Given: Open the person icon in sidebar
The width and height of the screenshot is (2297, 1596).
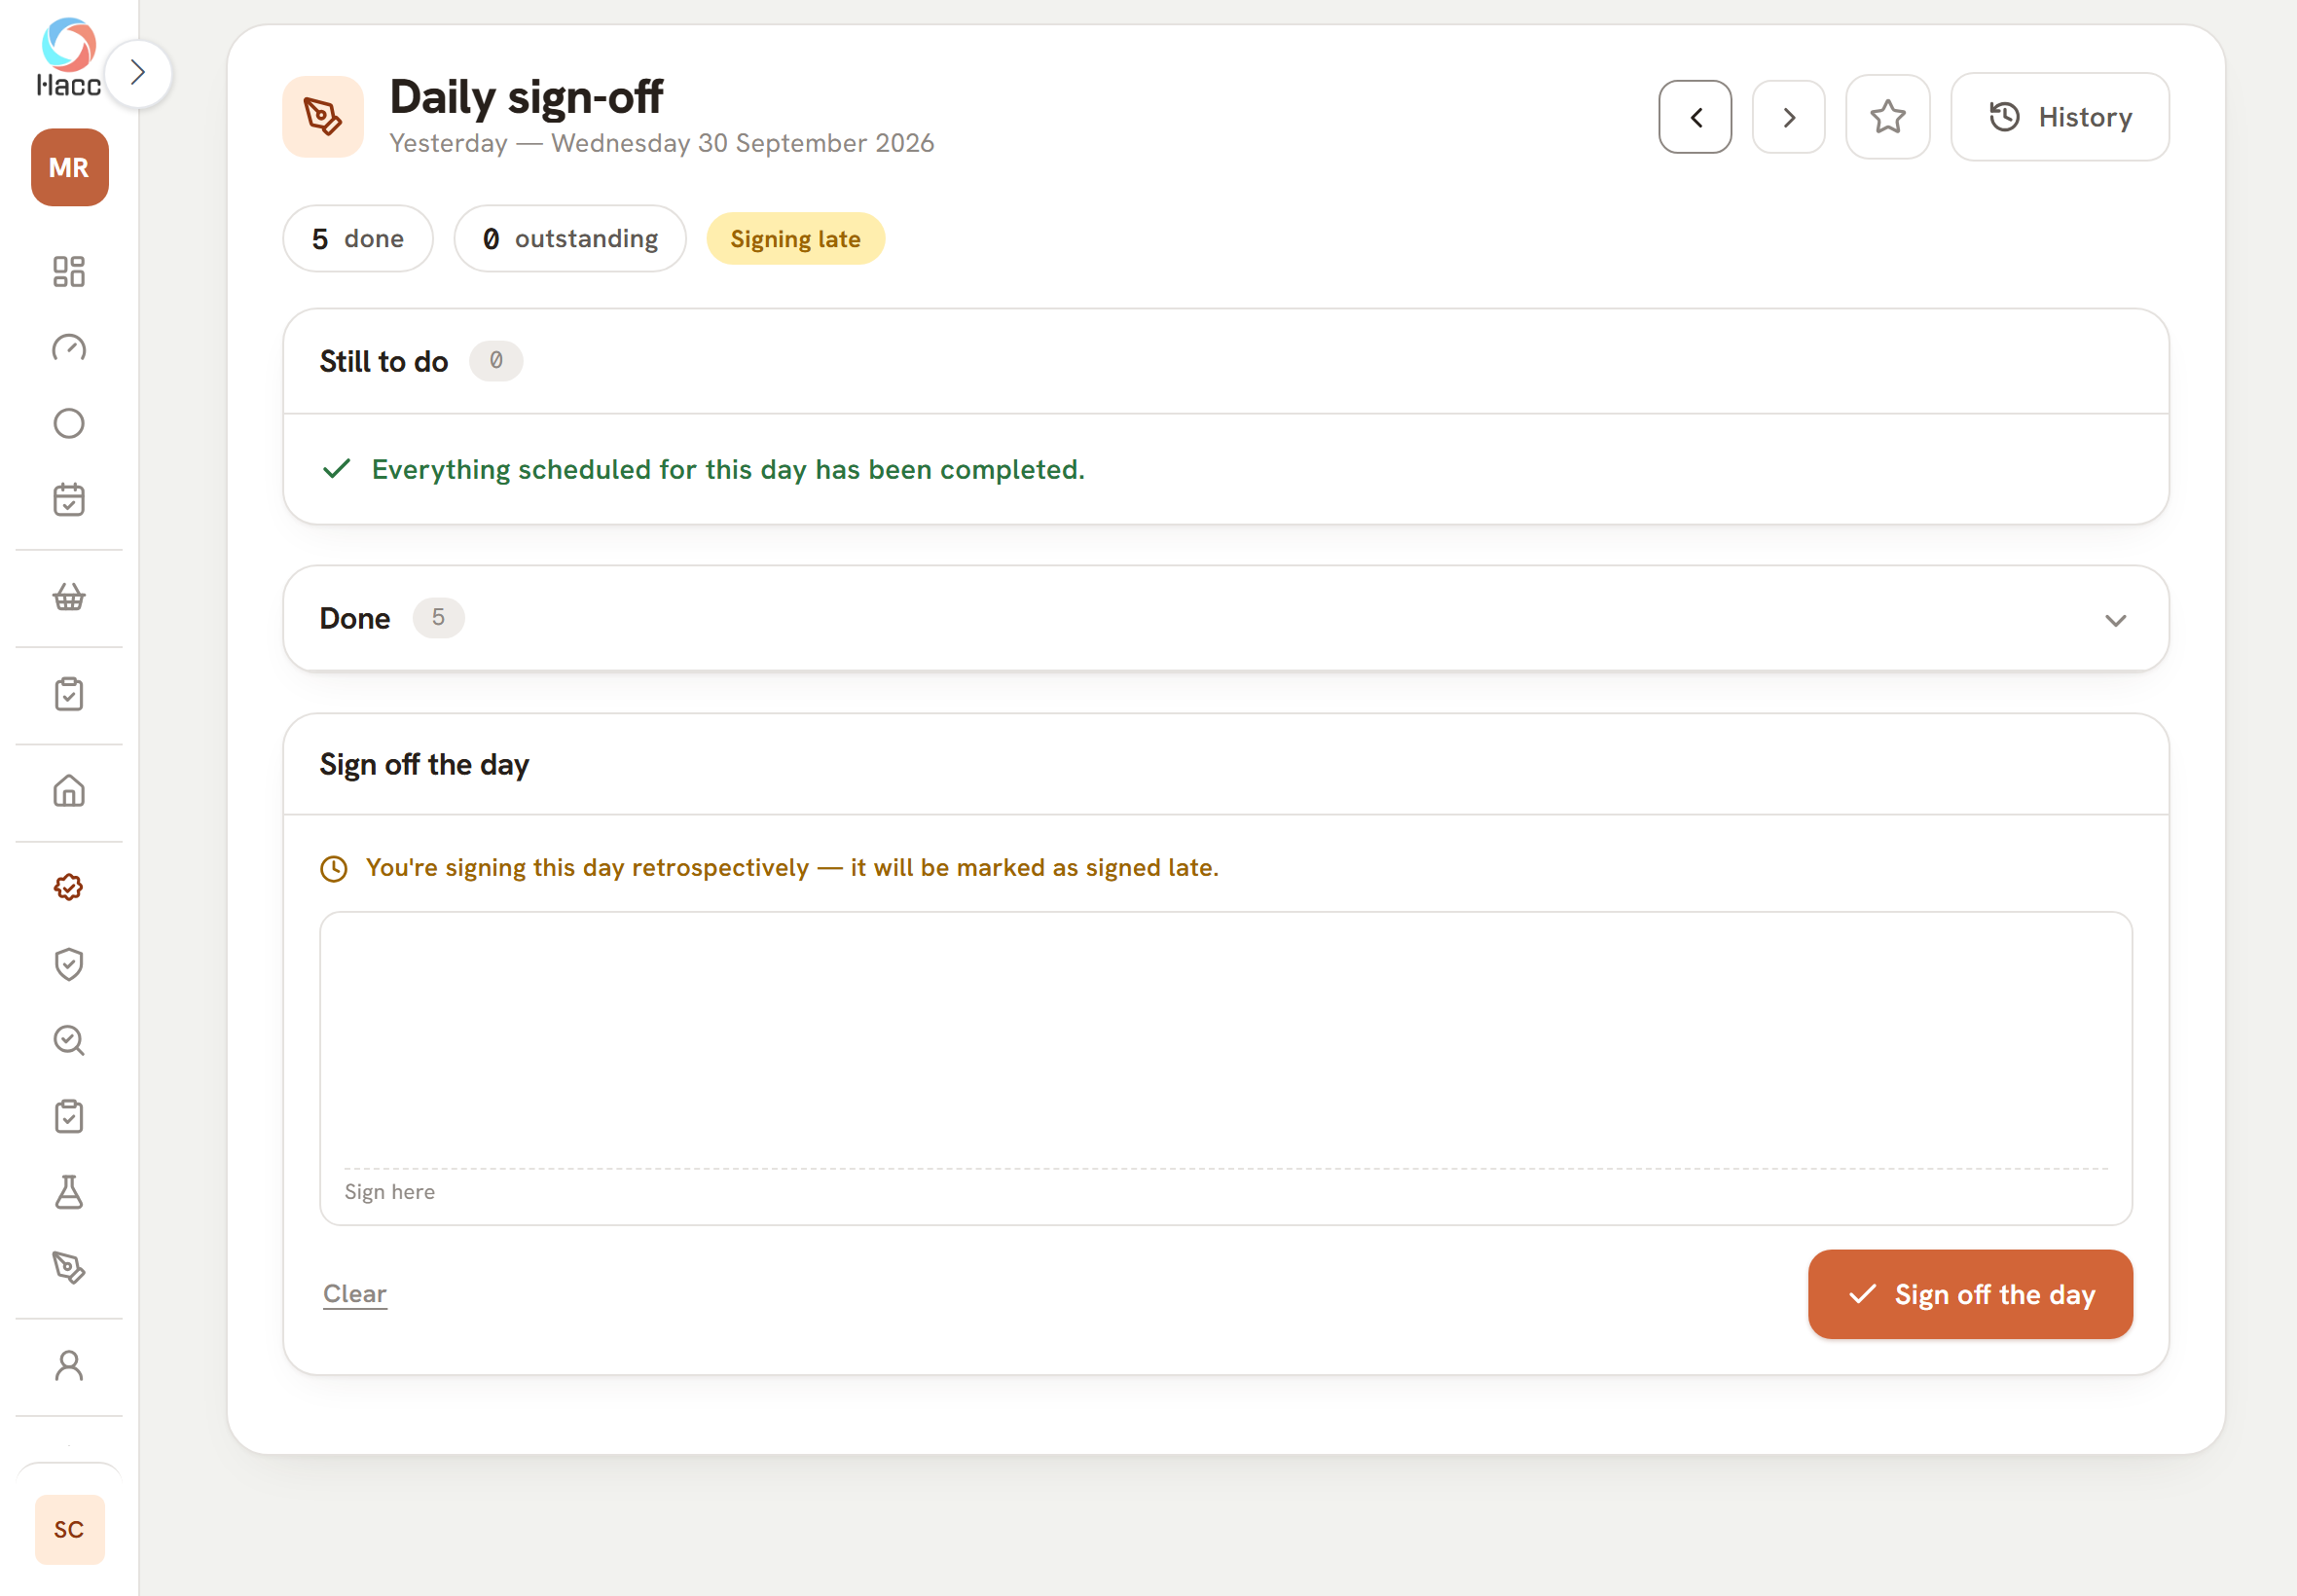Looking at the screenshot, I should point(69,1365).
